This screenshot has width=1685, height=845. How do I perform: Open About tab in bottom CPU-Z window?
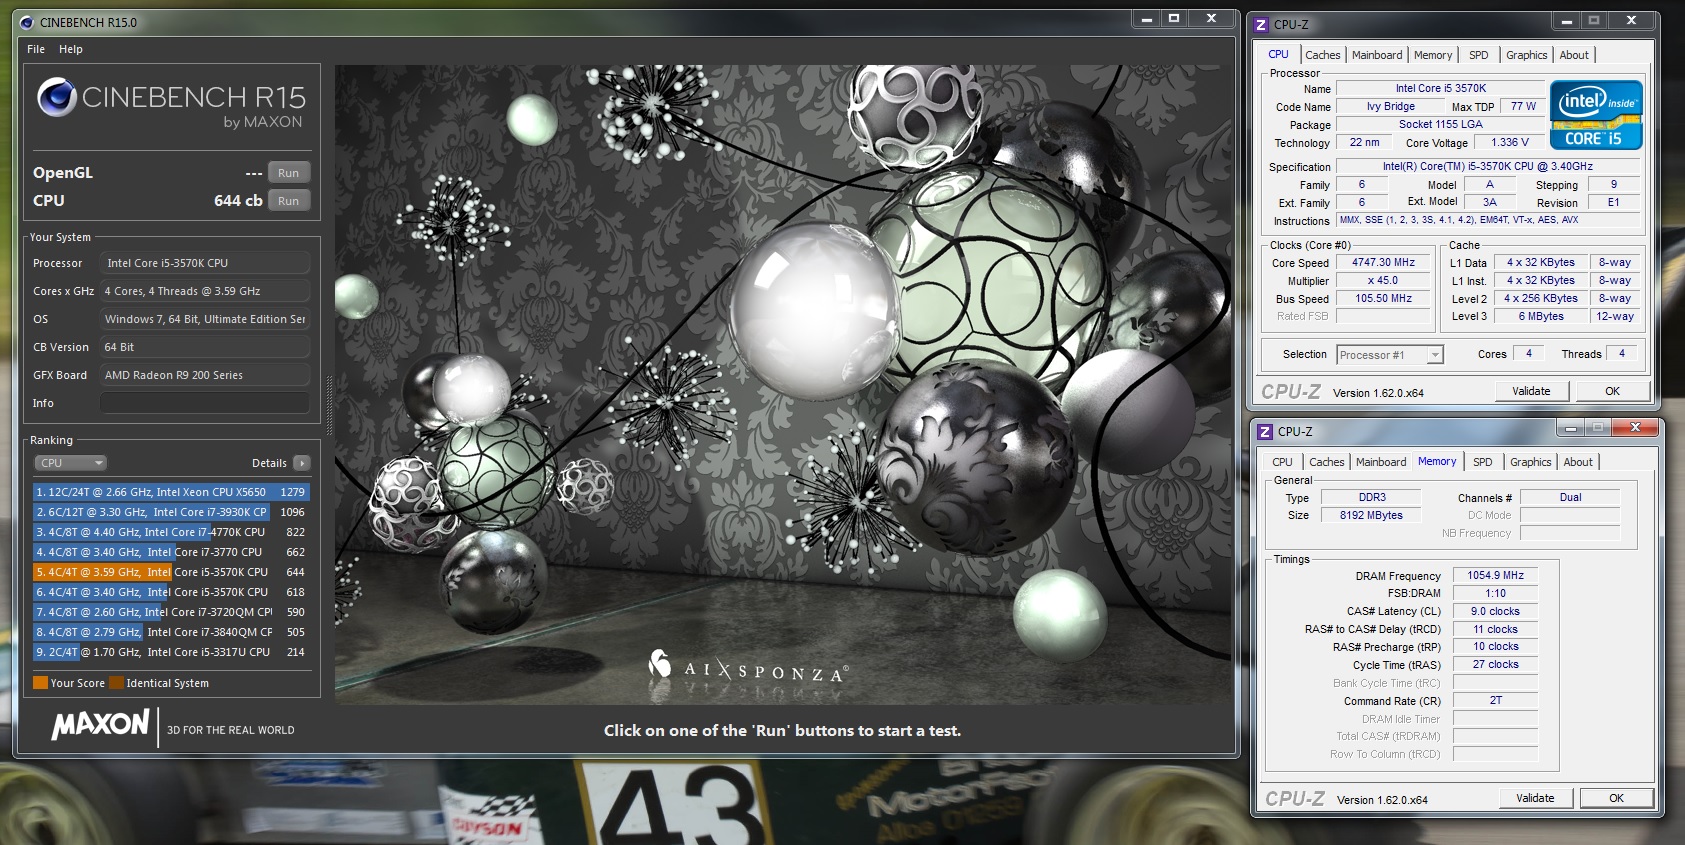(1577, 462)
